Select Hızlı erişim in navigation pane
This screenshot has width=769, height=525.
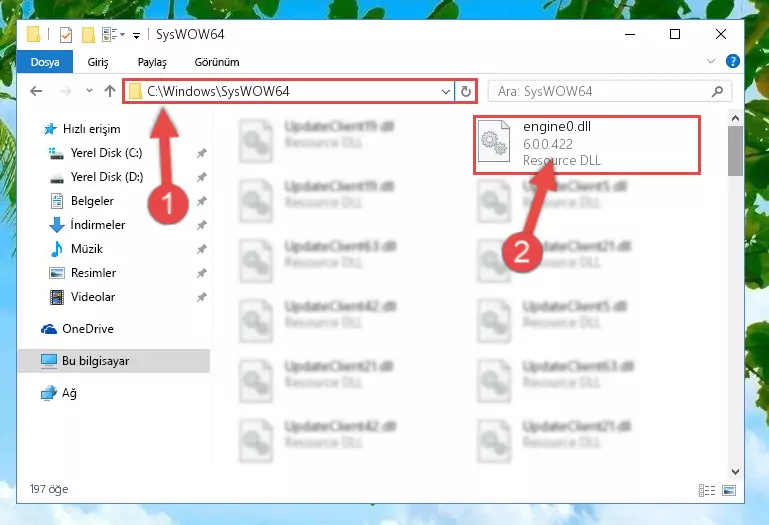[x=92, y=129]
